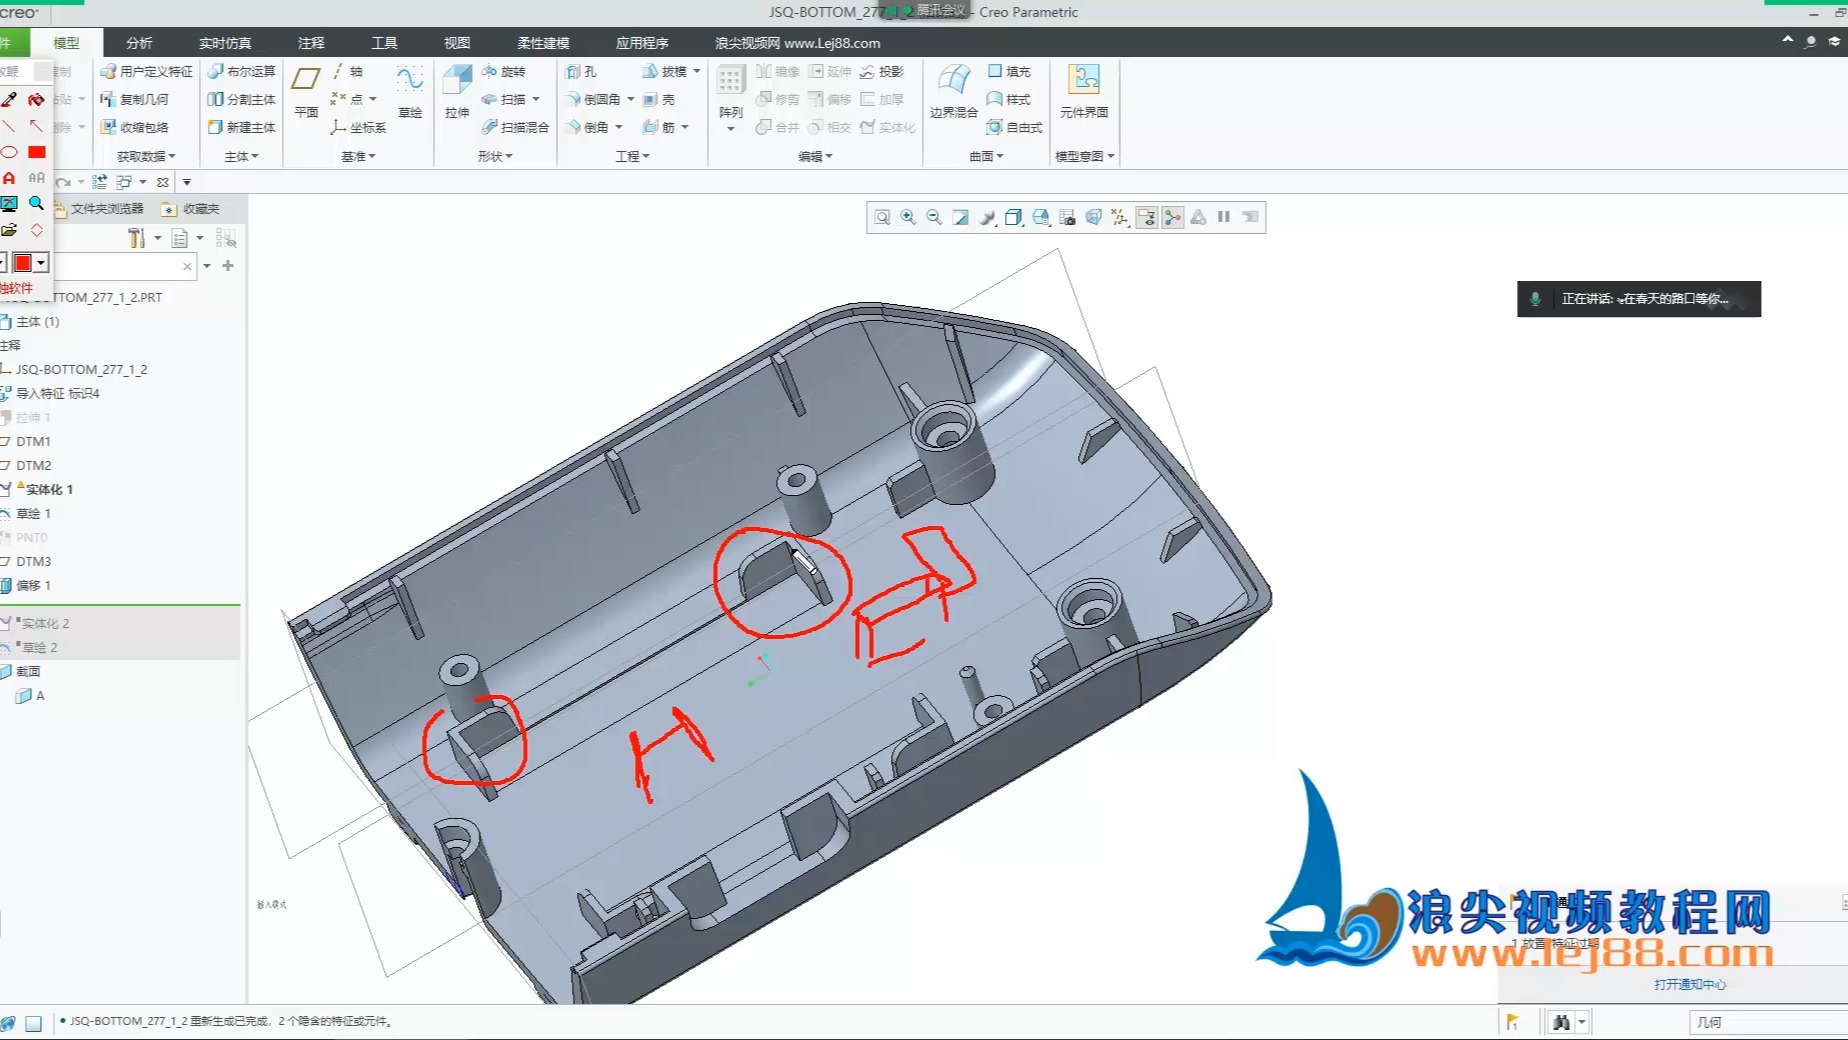Viewport: 1848px width, 1040px height.
Task: Click Refit view icon in graphics toolbar
Action: point(882,217)
